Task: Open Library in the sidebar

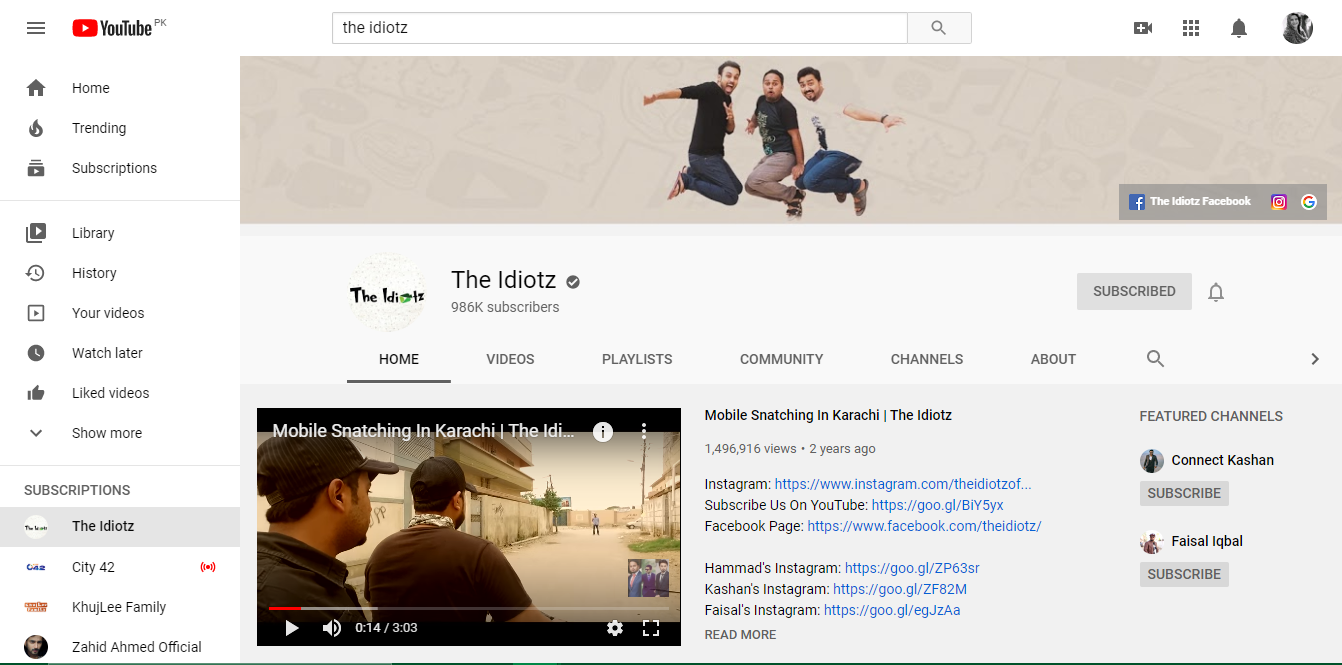Action: (120, 233)
